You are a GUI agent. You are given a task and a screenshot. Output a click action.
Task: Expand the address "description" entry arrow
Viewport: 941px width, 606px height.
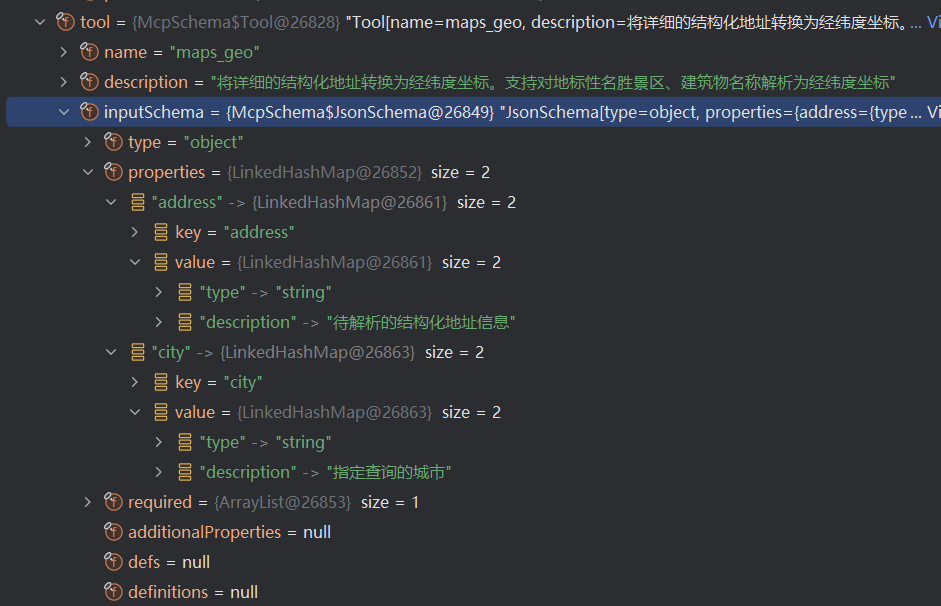[x=158, y=322]
